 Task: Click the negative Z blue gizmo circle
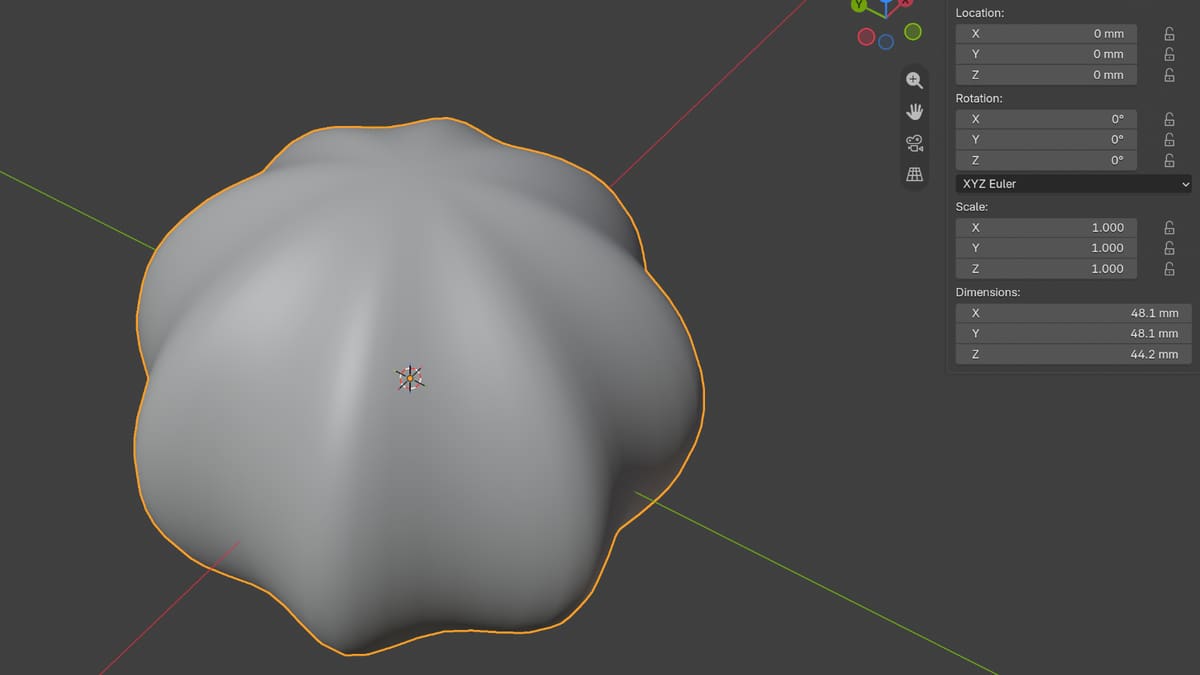click(886, 42)
